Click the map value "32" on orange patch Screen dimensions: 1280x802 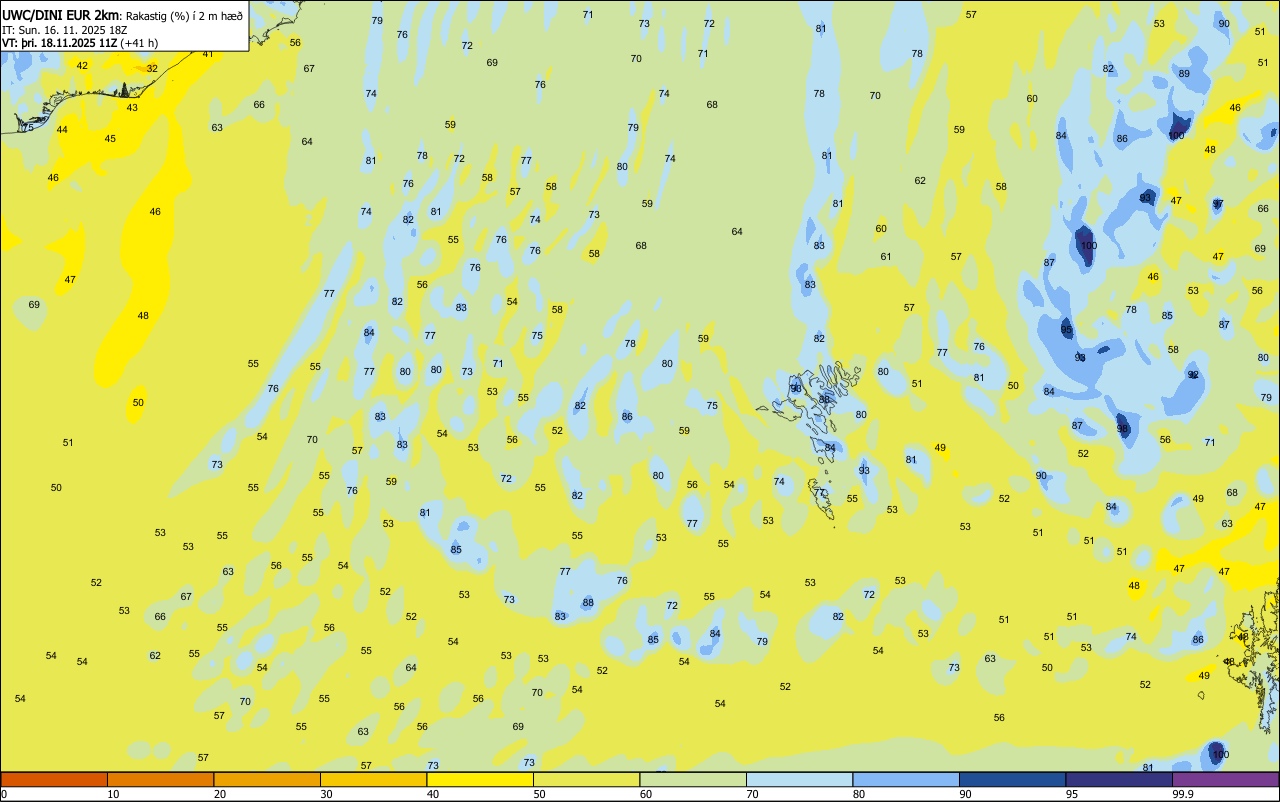coord(152,69)
